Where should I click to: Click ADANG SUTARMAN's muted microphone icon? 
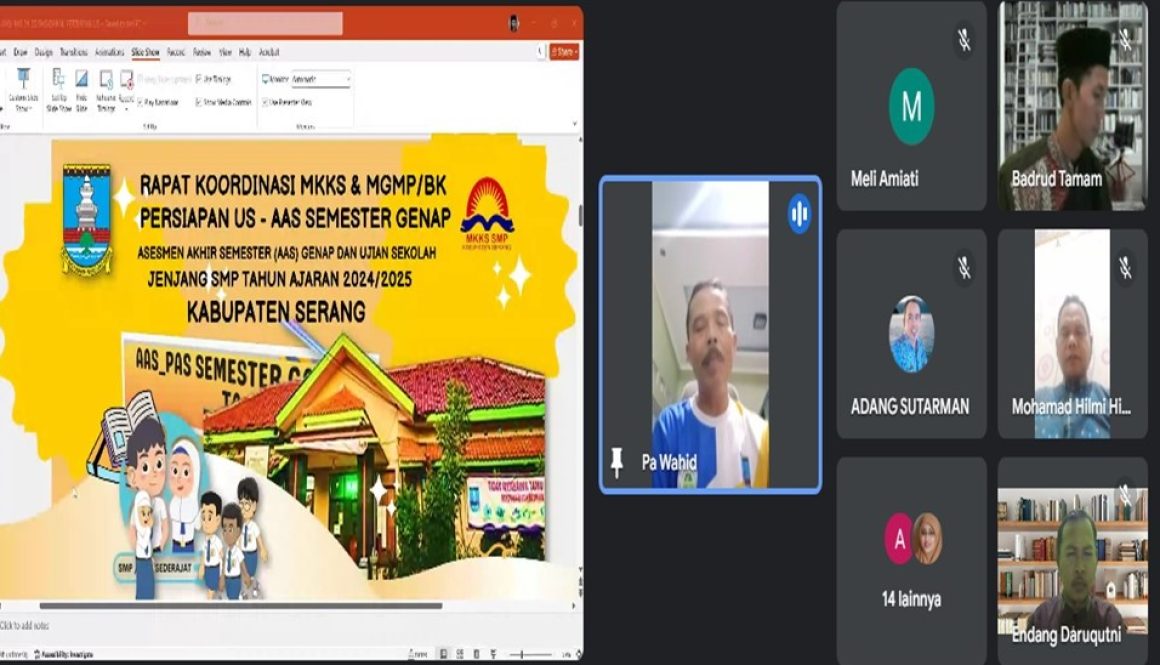tap(964, 268)
